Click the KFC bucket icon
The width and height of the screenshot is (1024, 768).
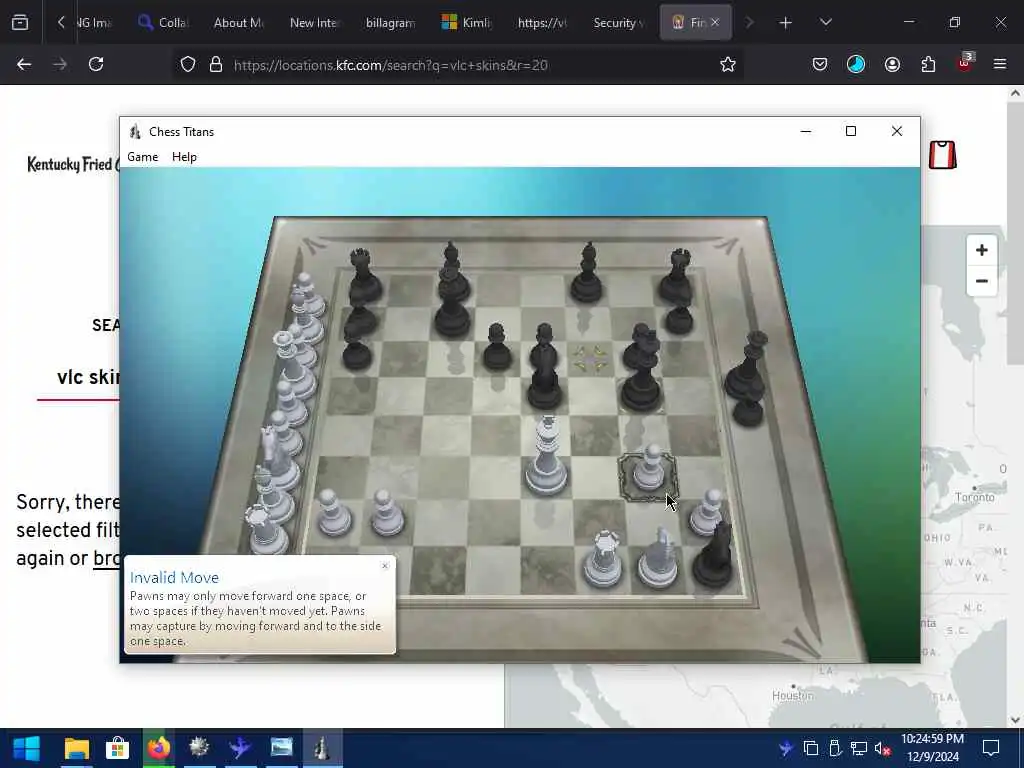coord(942,155)
